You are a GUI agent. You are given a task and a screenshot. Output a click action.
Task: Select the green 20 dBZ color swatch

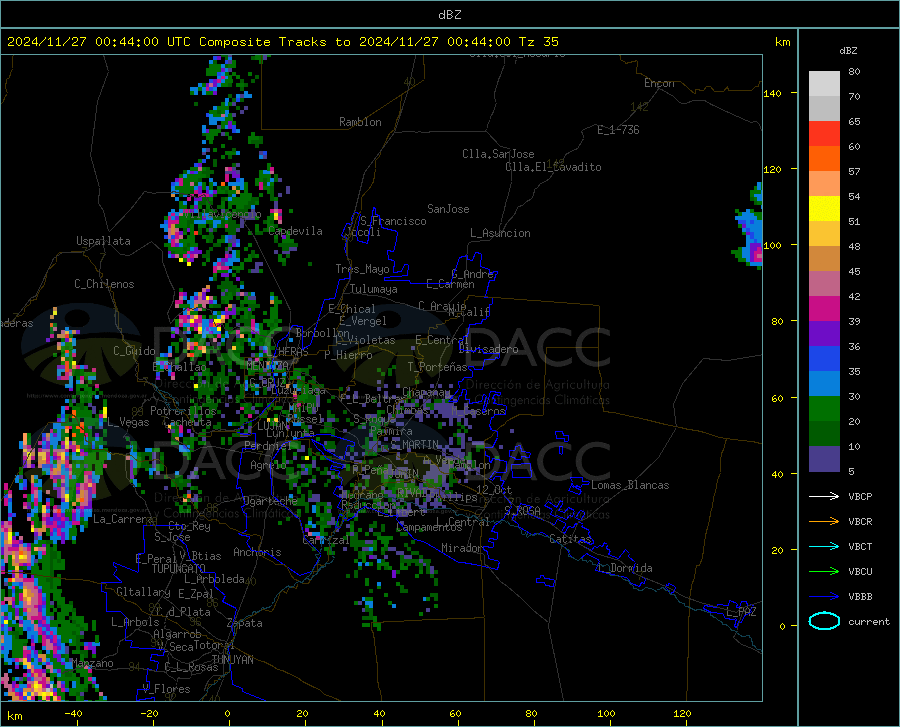(x=824, y=409)
